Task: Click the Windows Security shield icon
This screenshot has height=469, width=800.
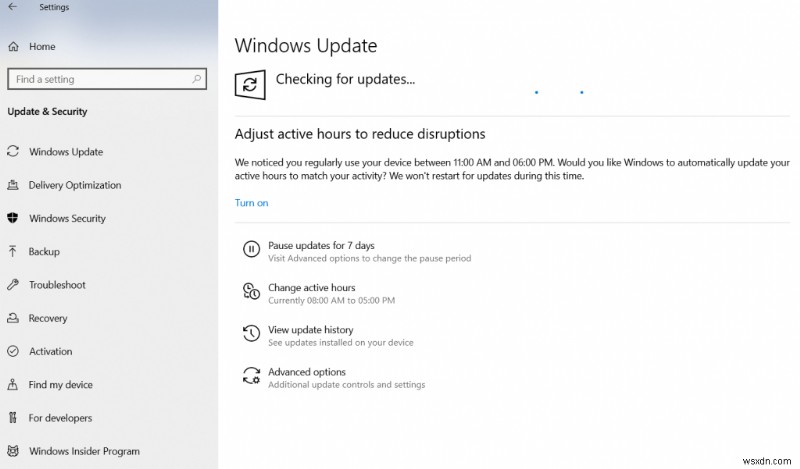Action: click(13, 218)
